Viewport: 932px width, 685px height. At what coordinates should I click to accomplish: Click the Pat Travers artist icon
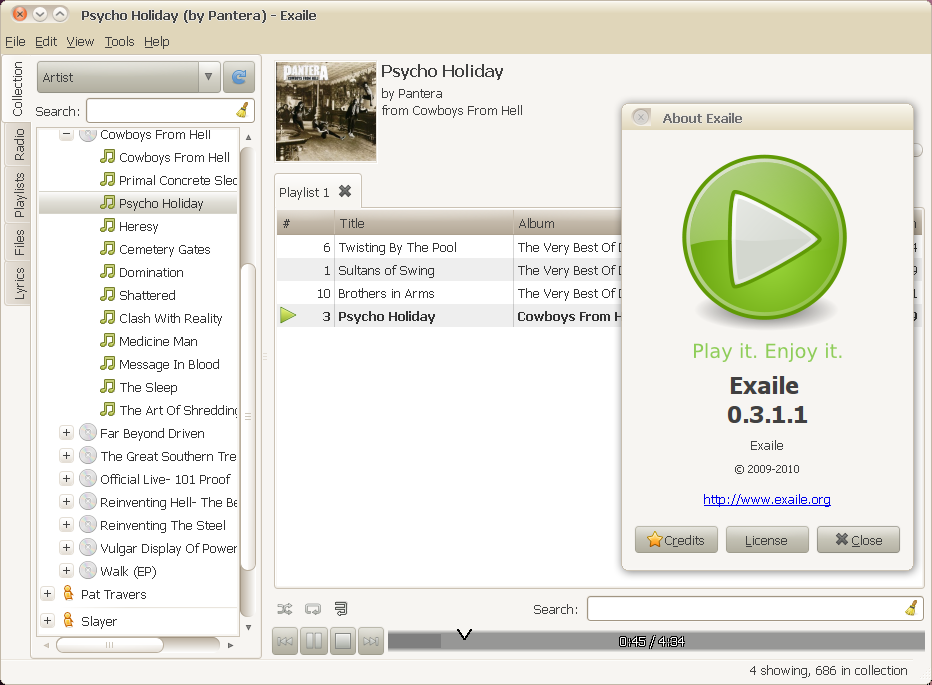click(x=68, y=593)
